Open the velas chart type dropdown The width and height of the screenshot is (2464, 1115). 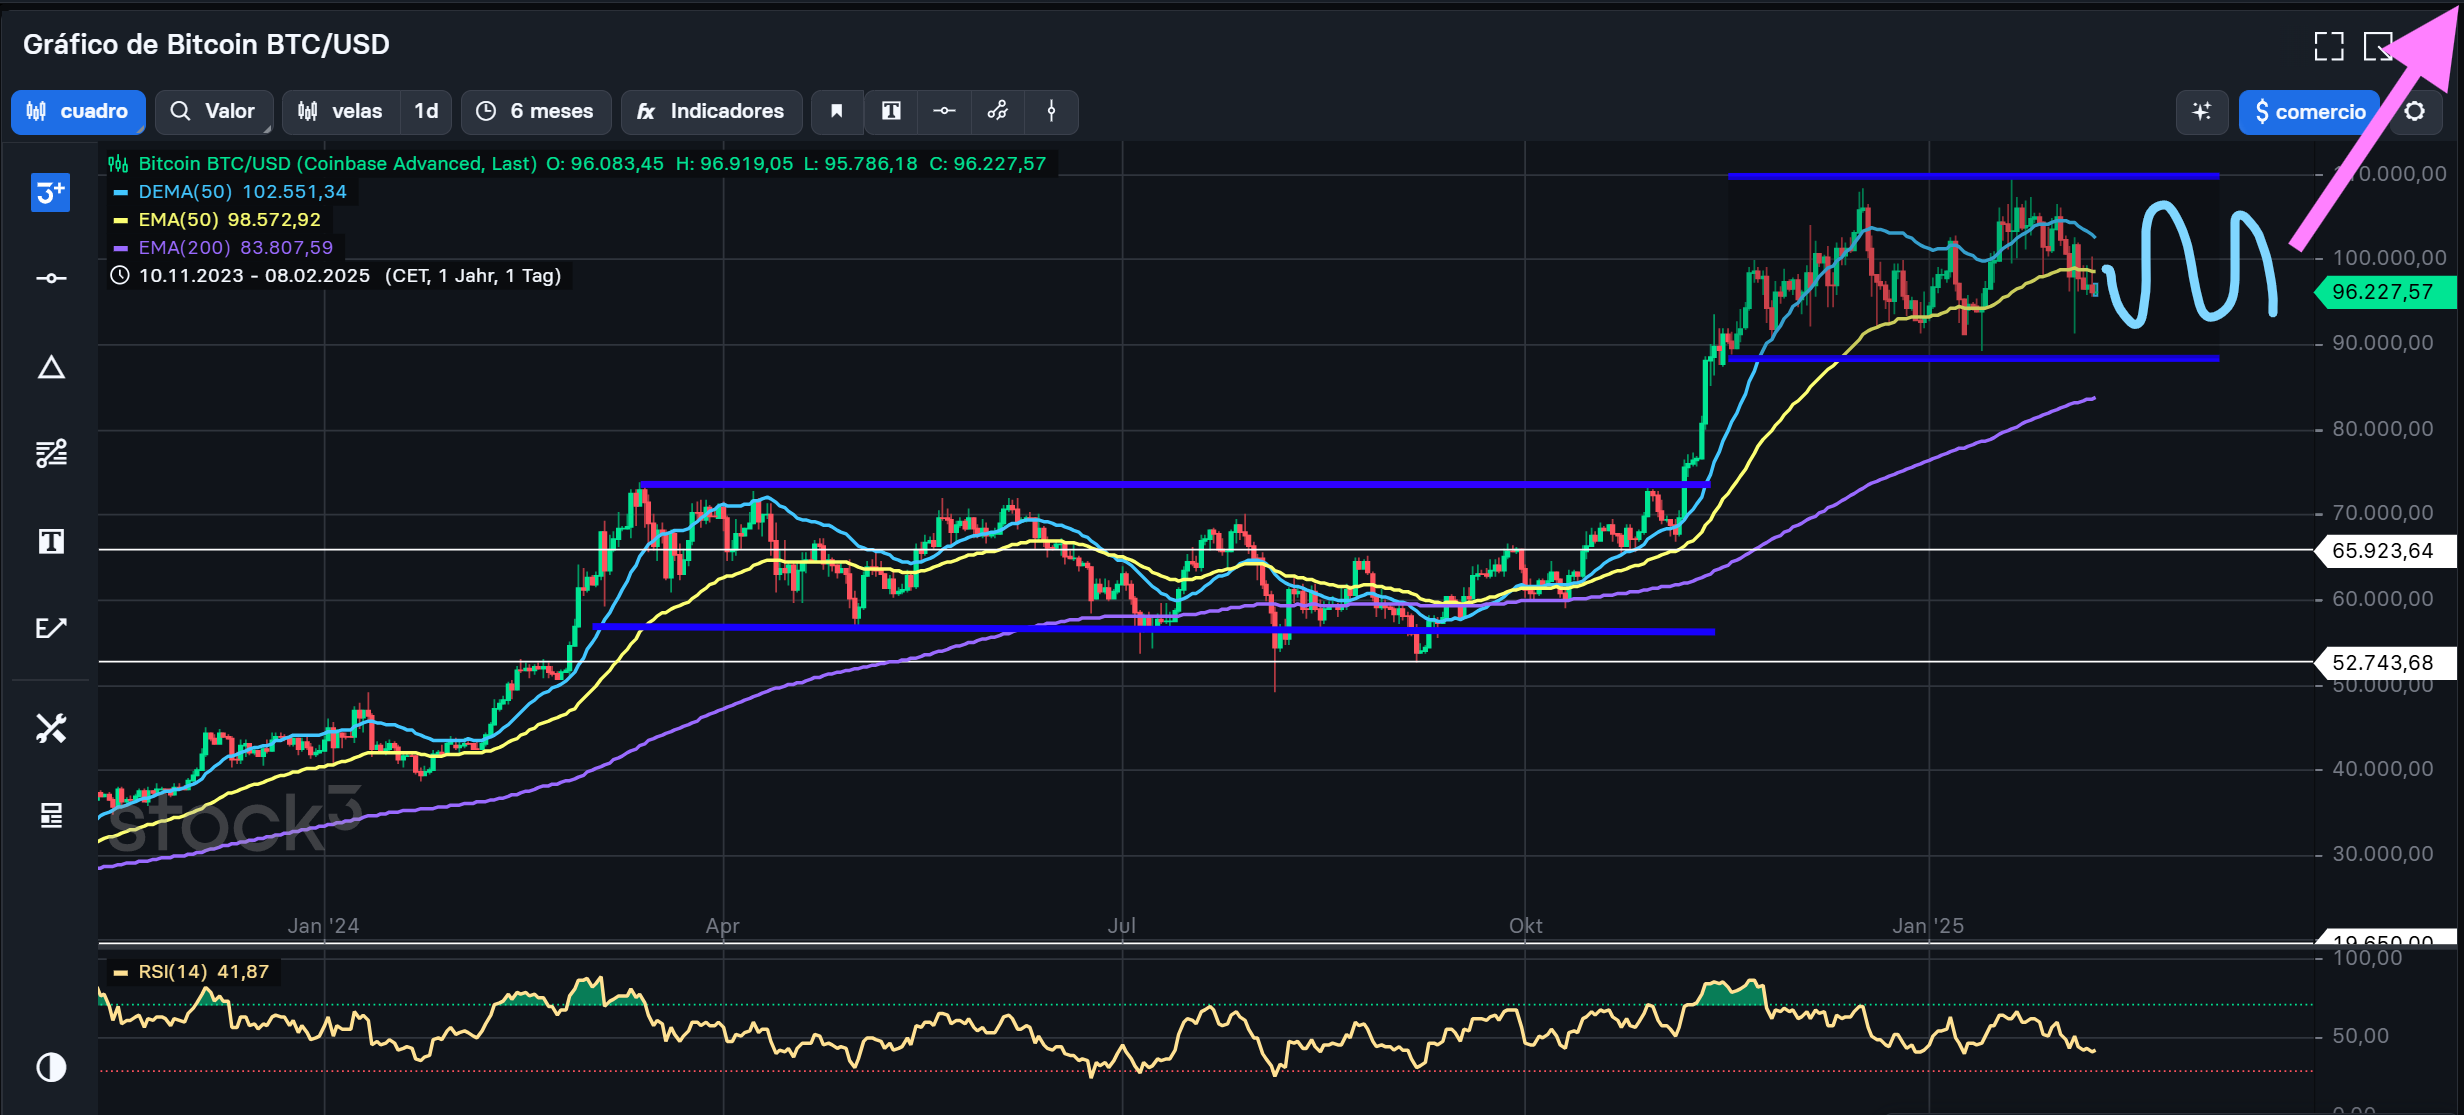[341, 111]
